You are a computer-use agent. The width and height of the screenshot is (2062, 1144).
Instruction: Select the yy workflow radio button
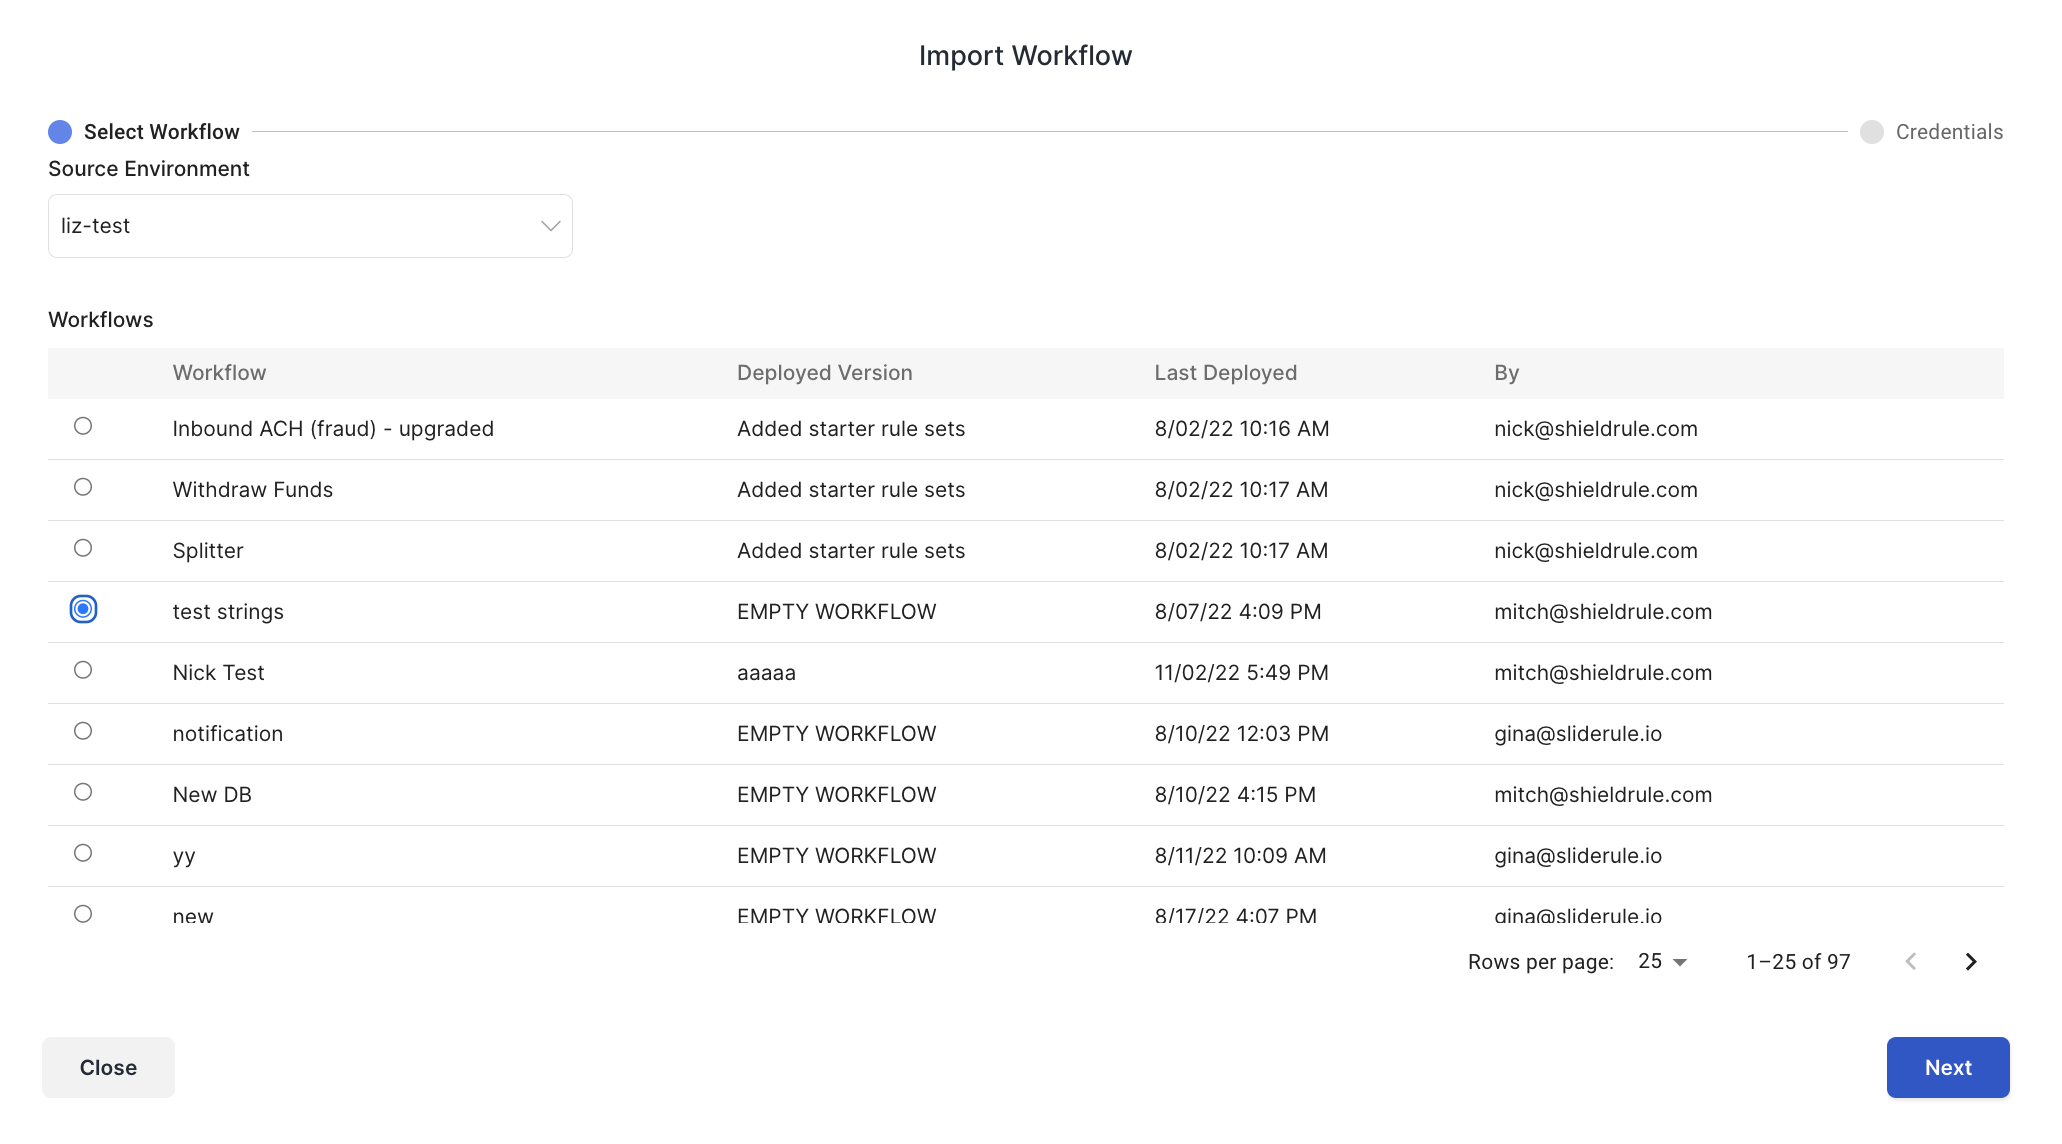pos(83,853)
